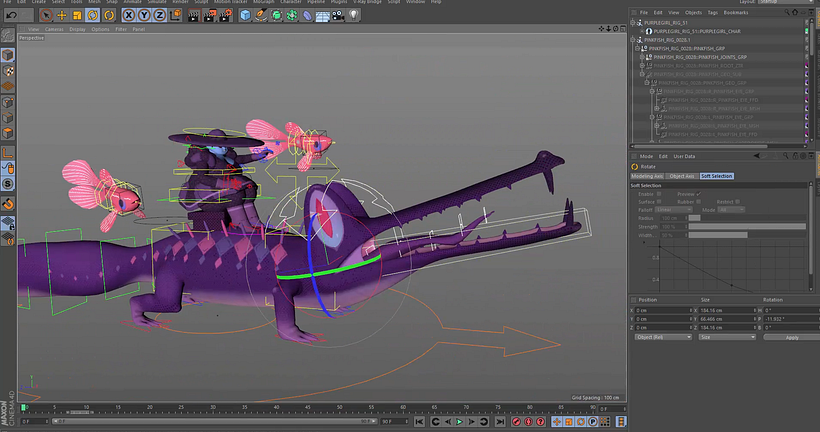Toggle the X axis lock button

[129, 16]
